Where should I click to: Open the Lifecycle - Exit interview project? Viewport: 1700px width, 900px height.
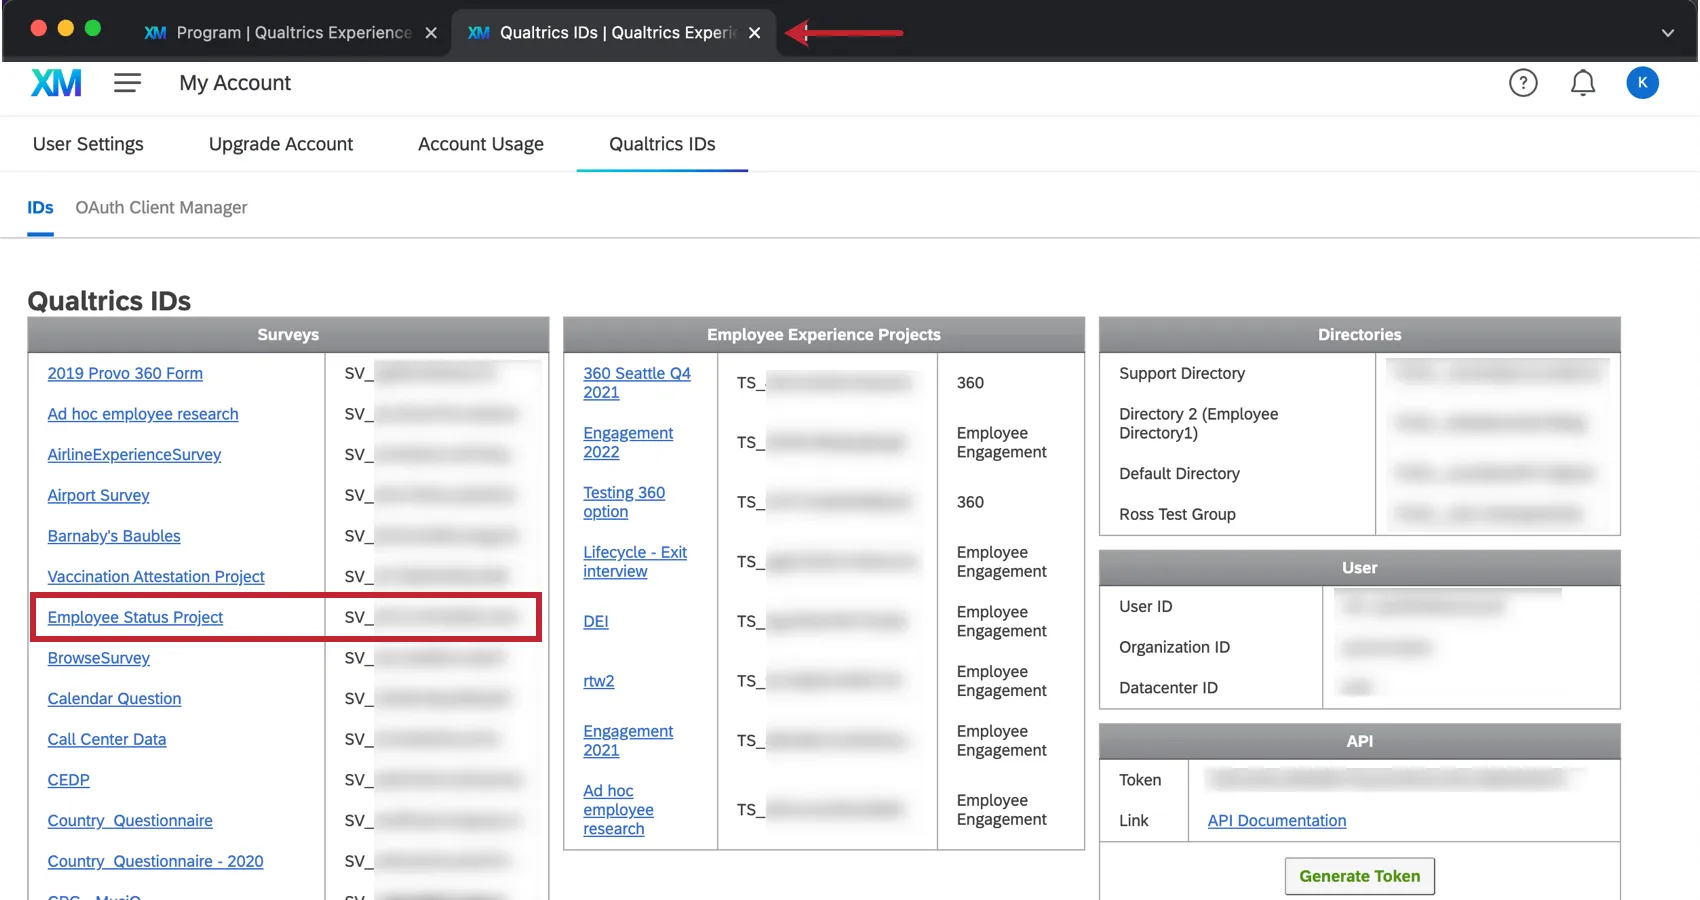635,561
